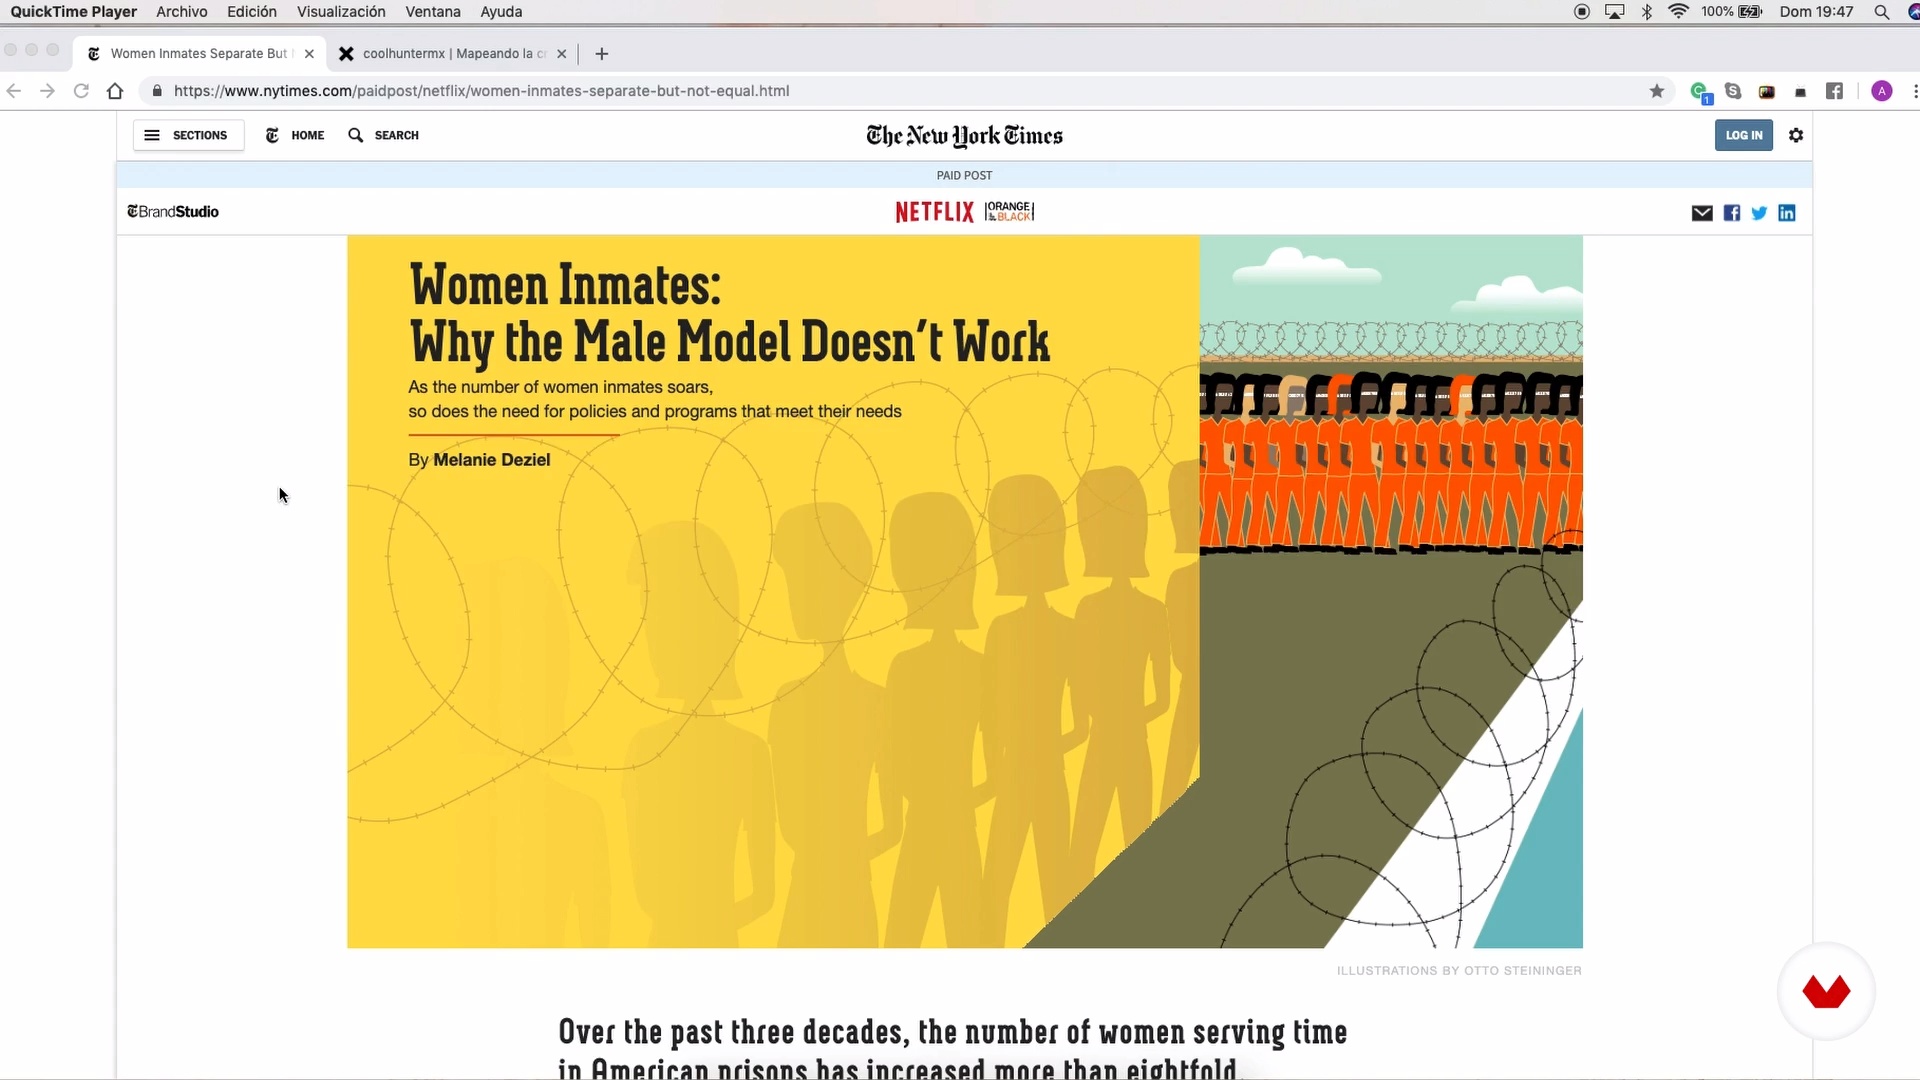Screen dimensions: 1920x1080
Task: Open a new browser tab
Action: (x=601, y=54)
